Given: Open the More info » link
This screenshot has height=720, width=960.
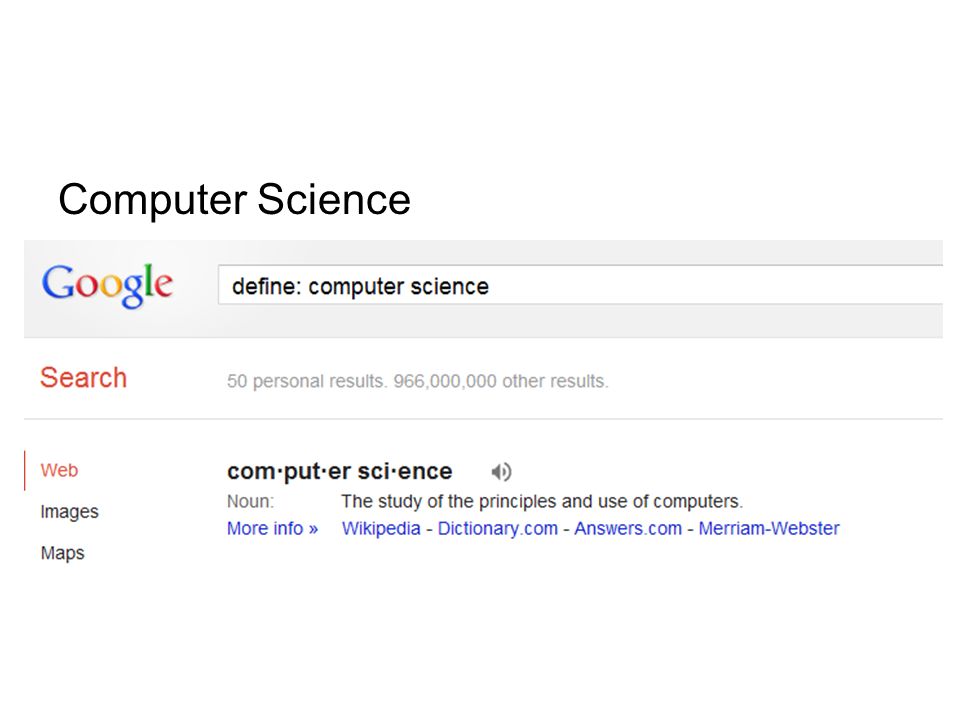Looking at the screenshot, I should [x=272, y=528].
